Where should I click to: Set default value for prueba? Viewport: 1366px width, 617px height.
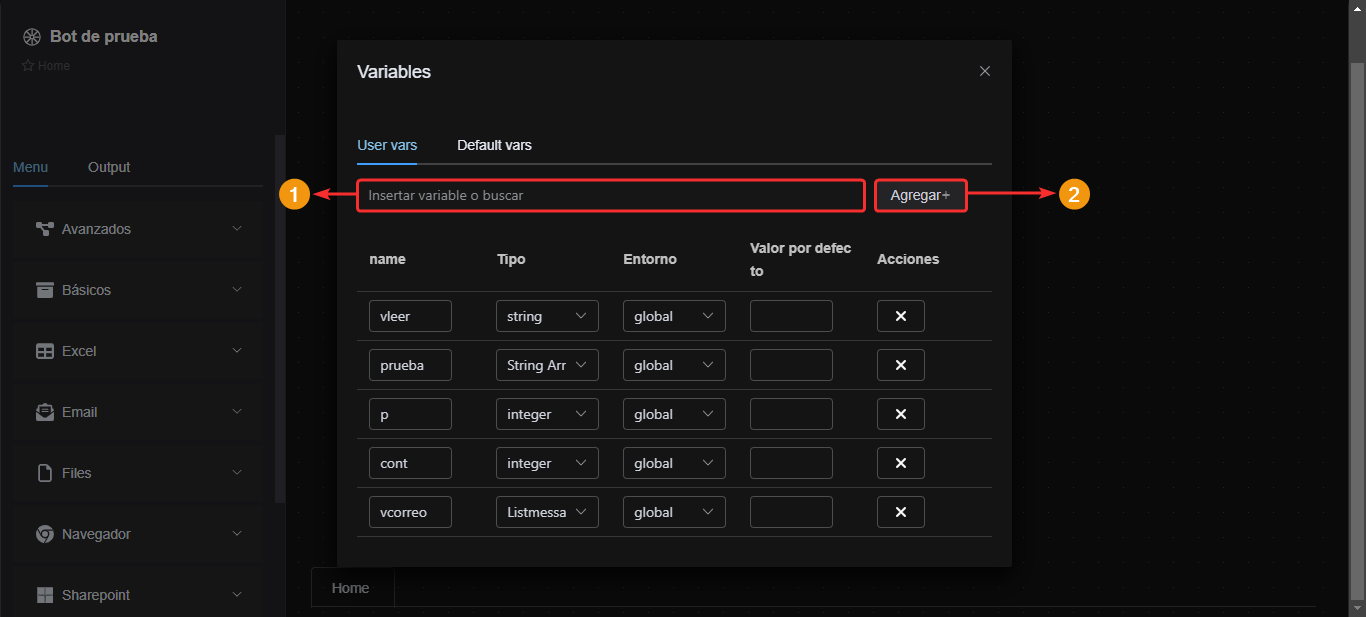point(791,365)
